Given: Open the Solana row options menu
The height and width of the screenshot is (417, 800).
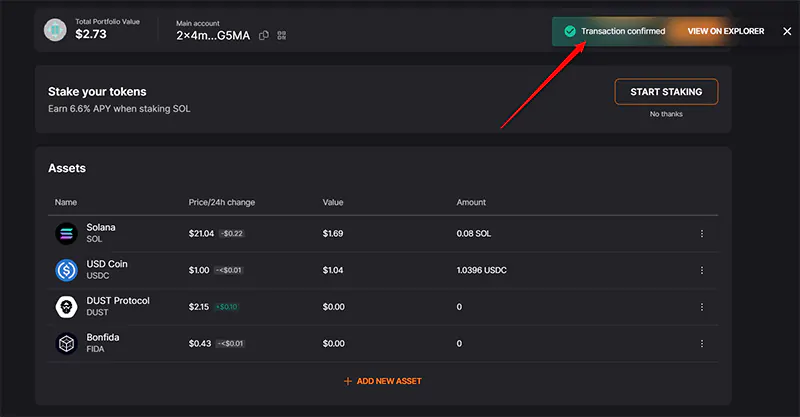Looking at the screenshot, I should [702, 233].
